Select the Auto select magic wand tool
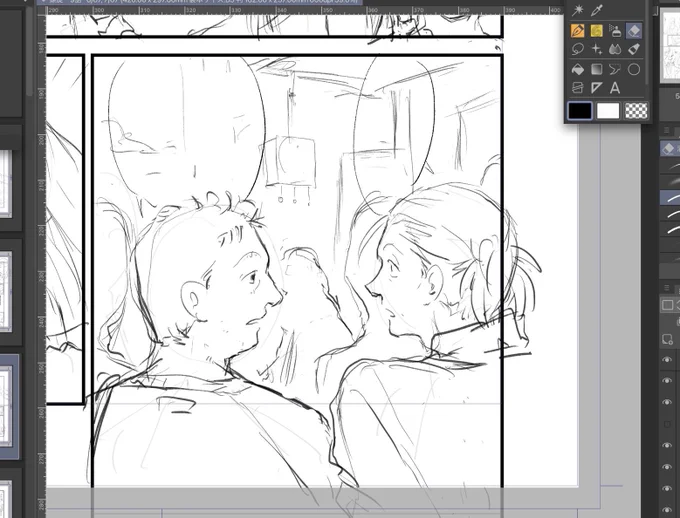The width and height of the screenshot is (680, 518). pyautogui.click(x=577, y=10)
